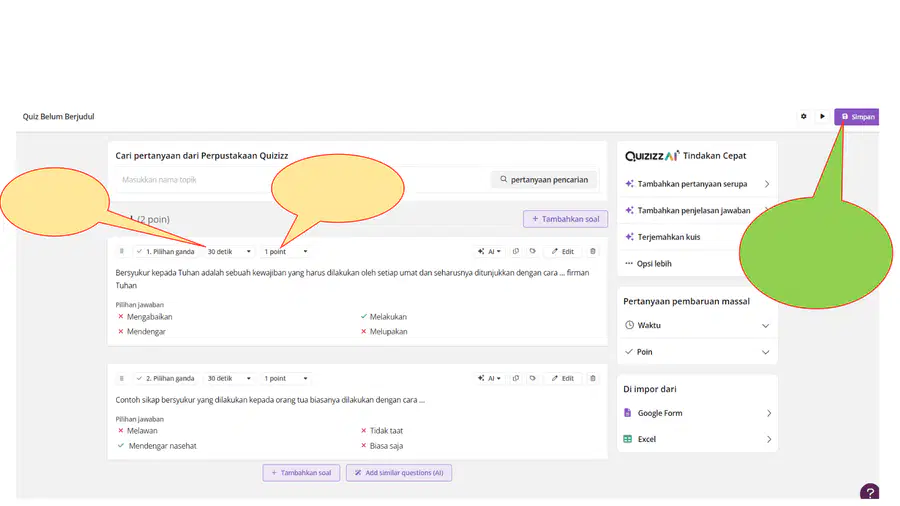Click tag icon on question 2
Image resolution: width=900 pixels, height=506 pixels.
pyautogui.click(x=533, y=378)
